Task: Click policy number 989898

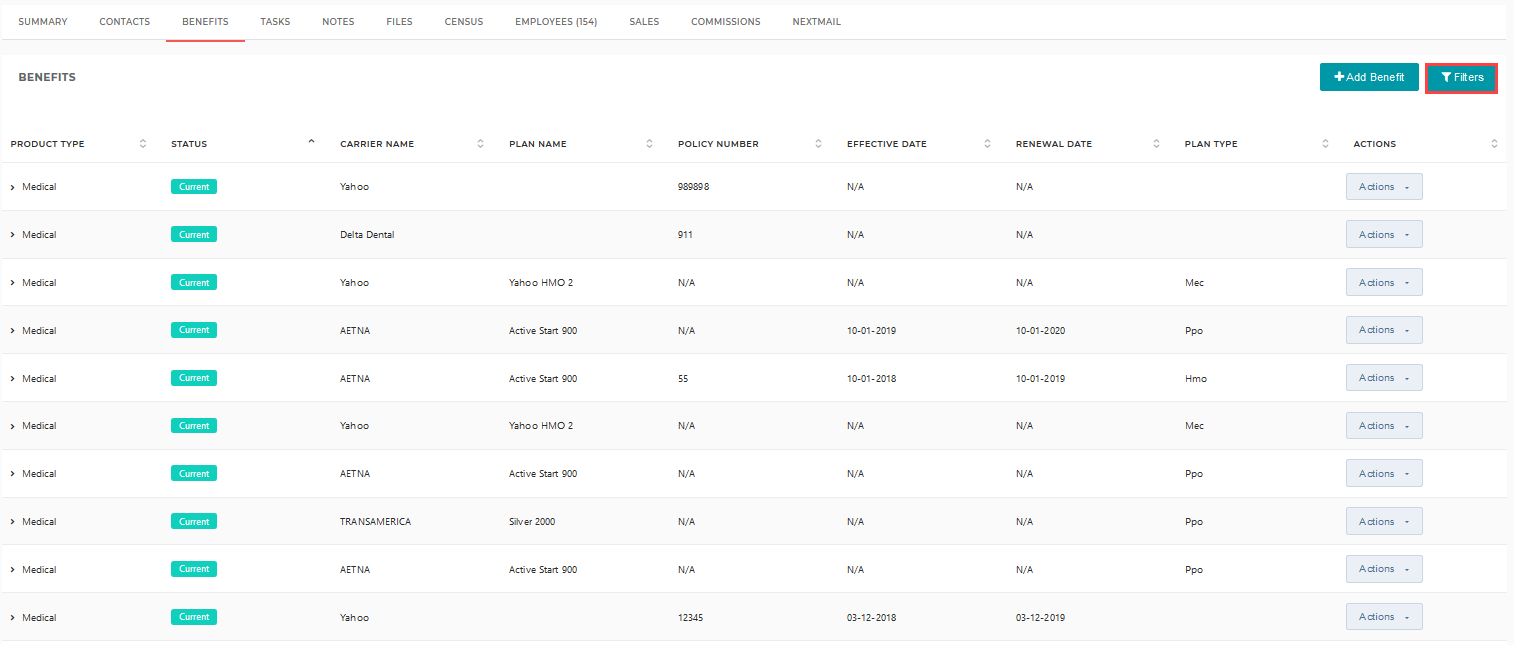Action: pyautogui.click(x=694, y=187)
